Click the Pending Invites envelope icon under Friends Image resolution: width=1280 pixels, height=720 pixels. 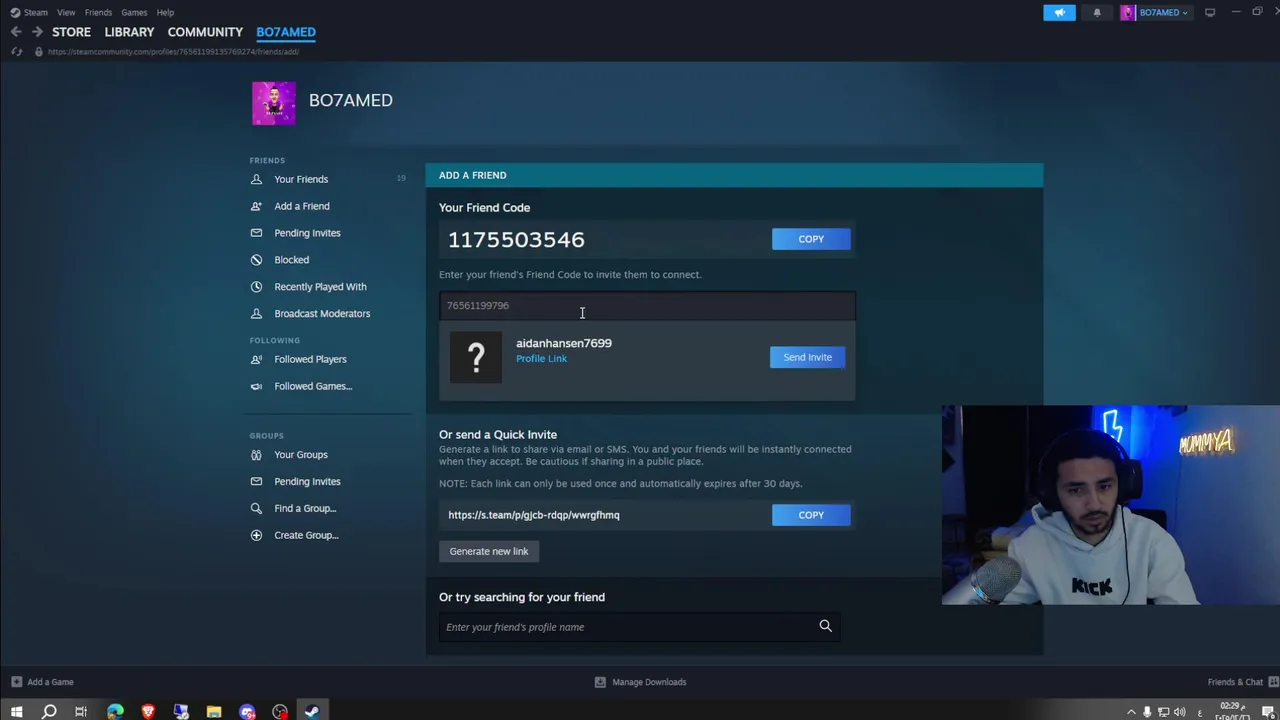click(x=256, y=233)
